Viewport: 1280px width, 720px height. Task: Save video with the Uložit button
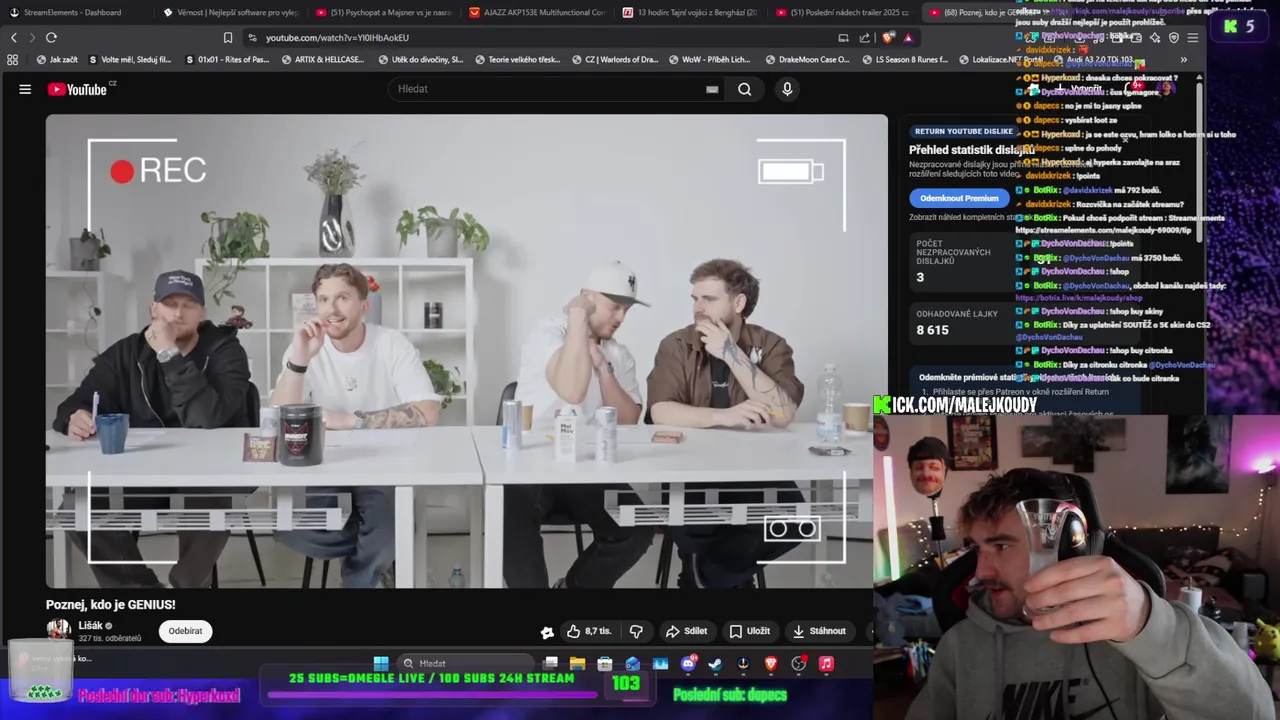coord(750,631)
